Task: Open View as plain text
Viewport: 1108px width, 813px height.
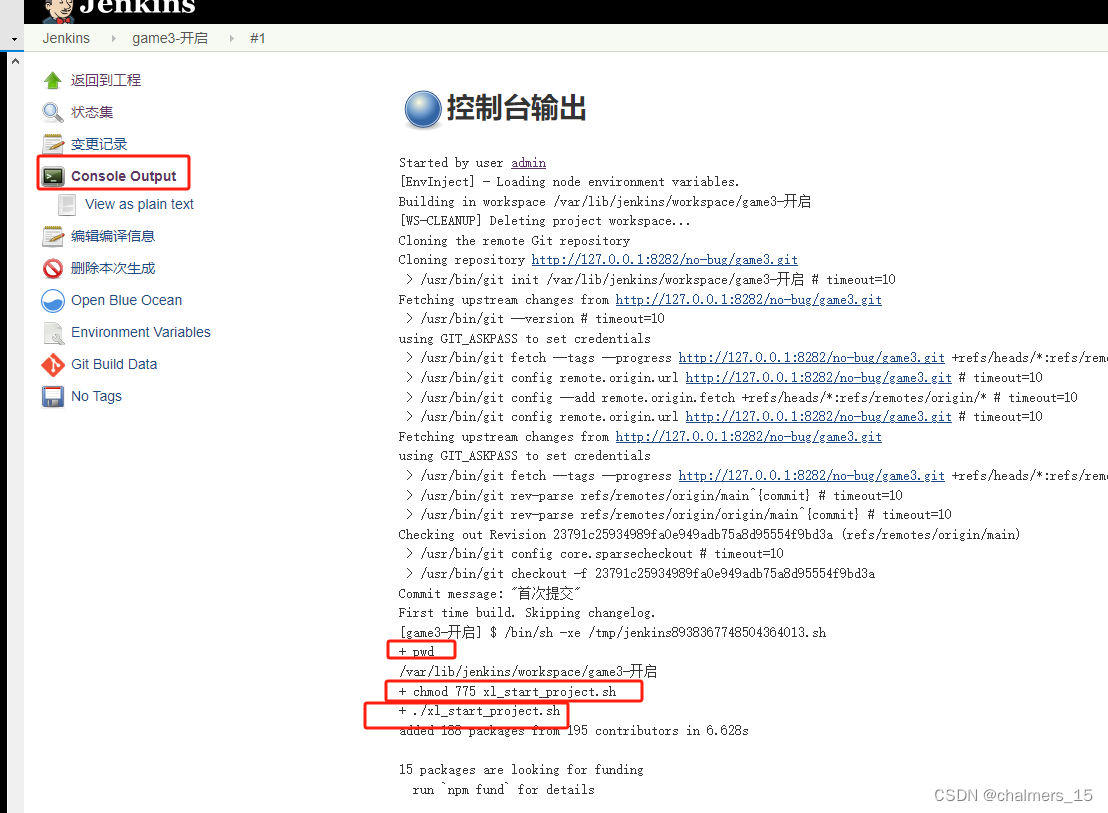Action: click(139, 204)
